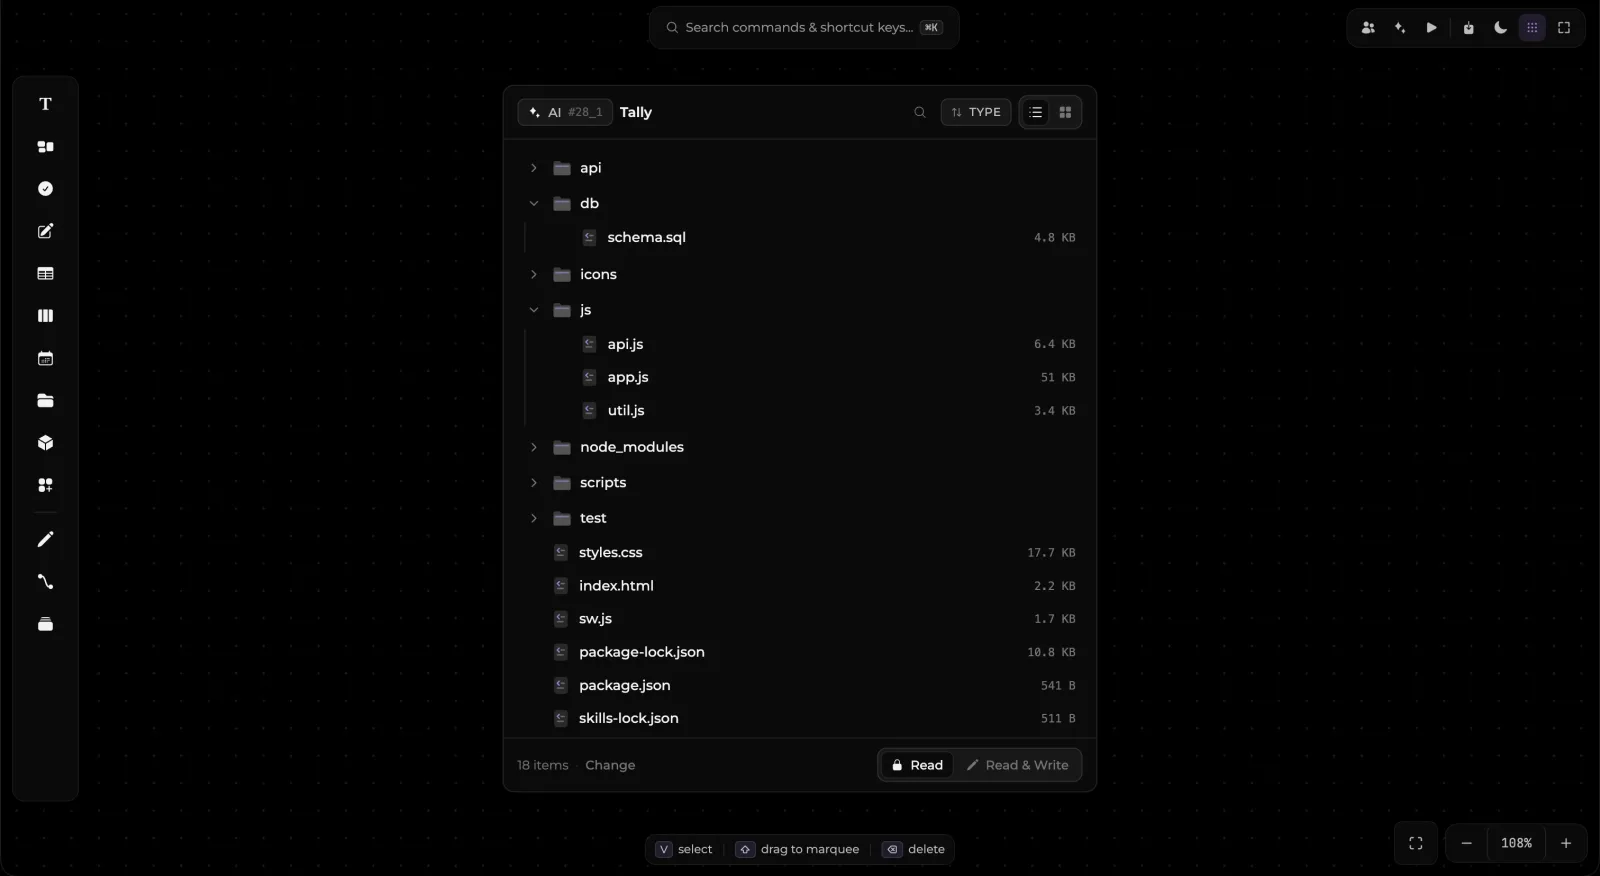
Task: Click the Tally panel title
Action: pos(636,112)
